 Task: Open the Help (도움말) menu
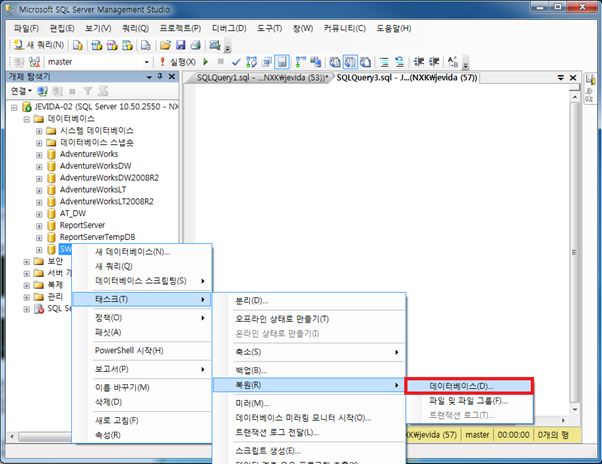[x=394, y=28]
